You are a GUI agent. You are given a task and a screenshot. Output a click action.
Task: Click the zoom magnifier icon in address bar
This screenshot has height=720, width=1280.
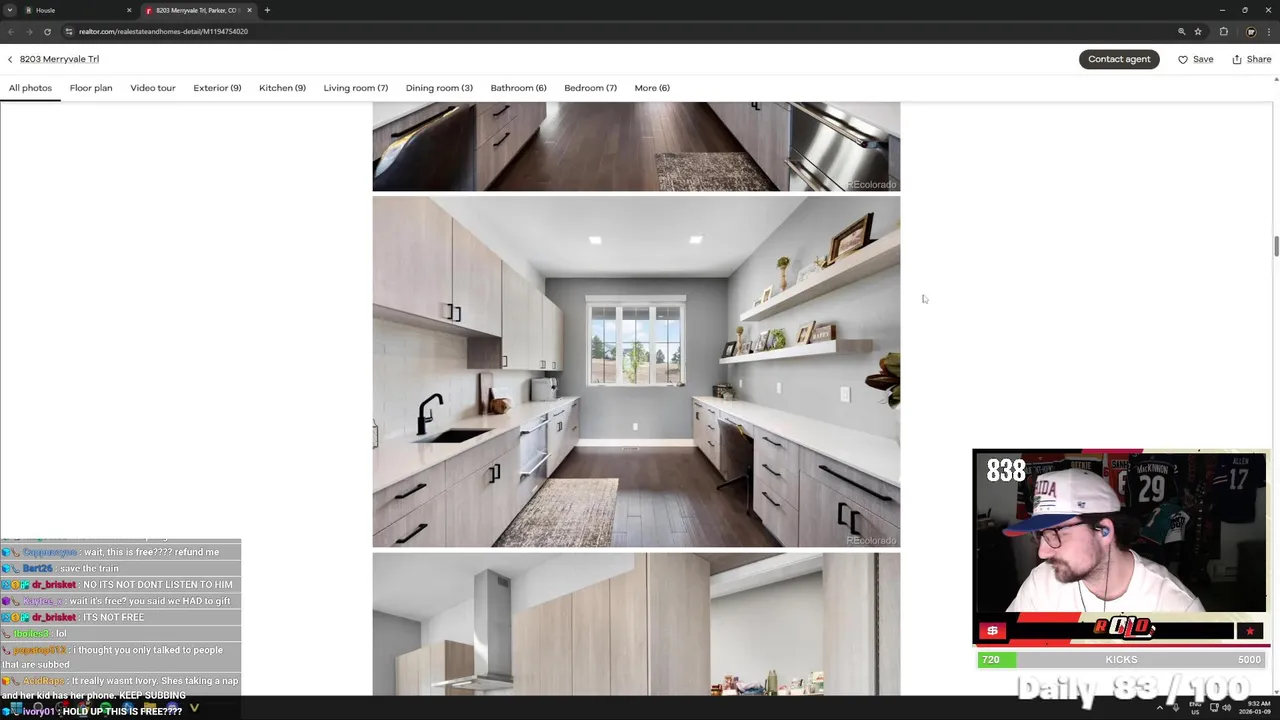point(1181,31)
